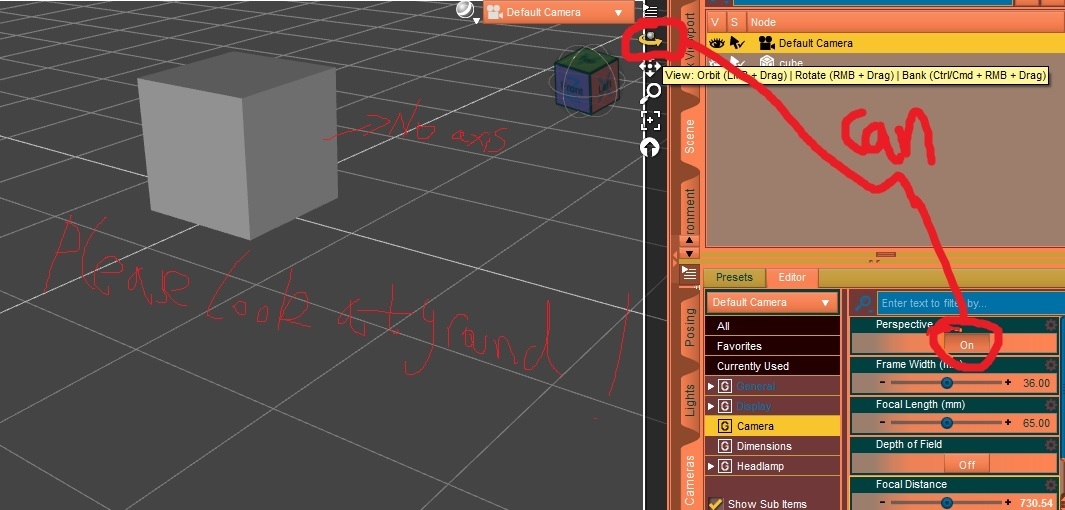The height and width of the screenshot is (510, 1065).
Task: Switch to the Cameras side tab
Action: (689, 481)
